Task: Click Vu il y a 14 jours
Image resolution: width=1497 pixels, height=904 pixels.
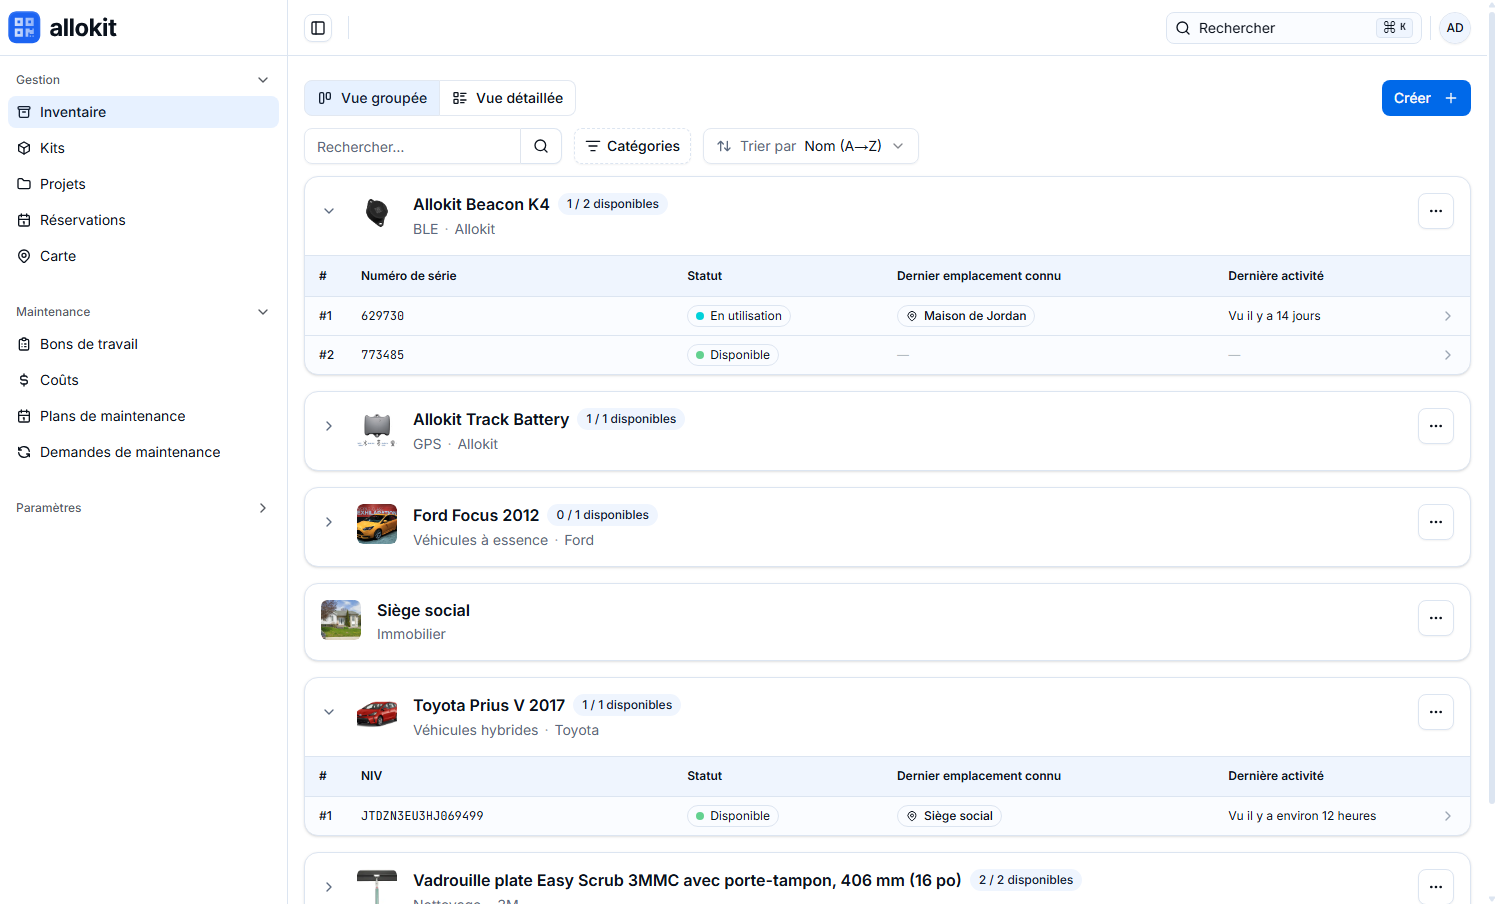Action: 1274,316
